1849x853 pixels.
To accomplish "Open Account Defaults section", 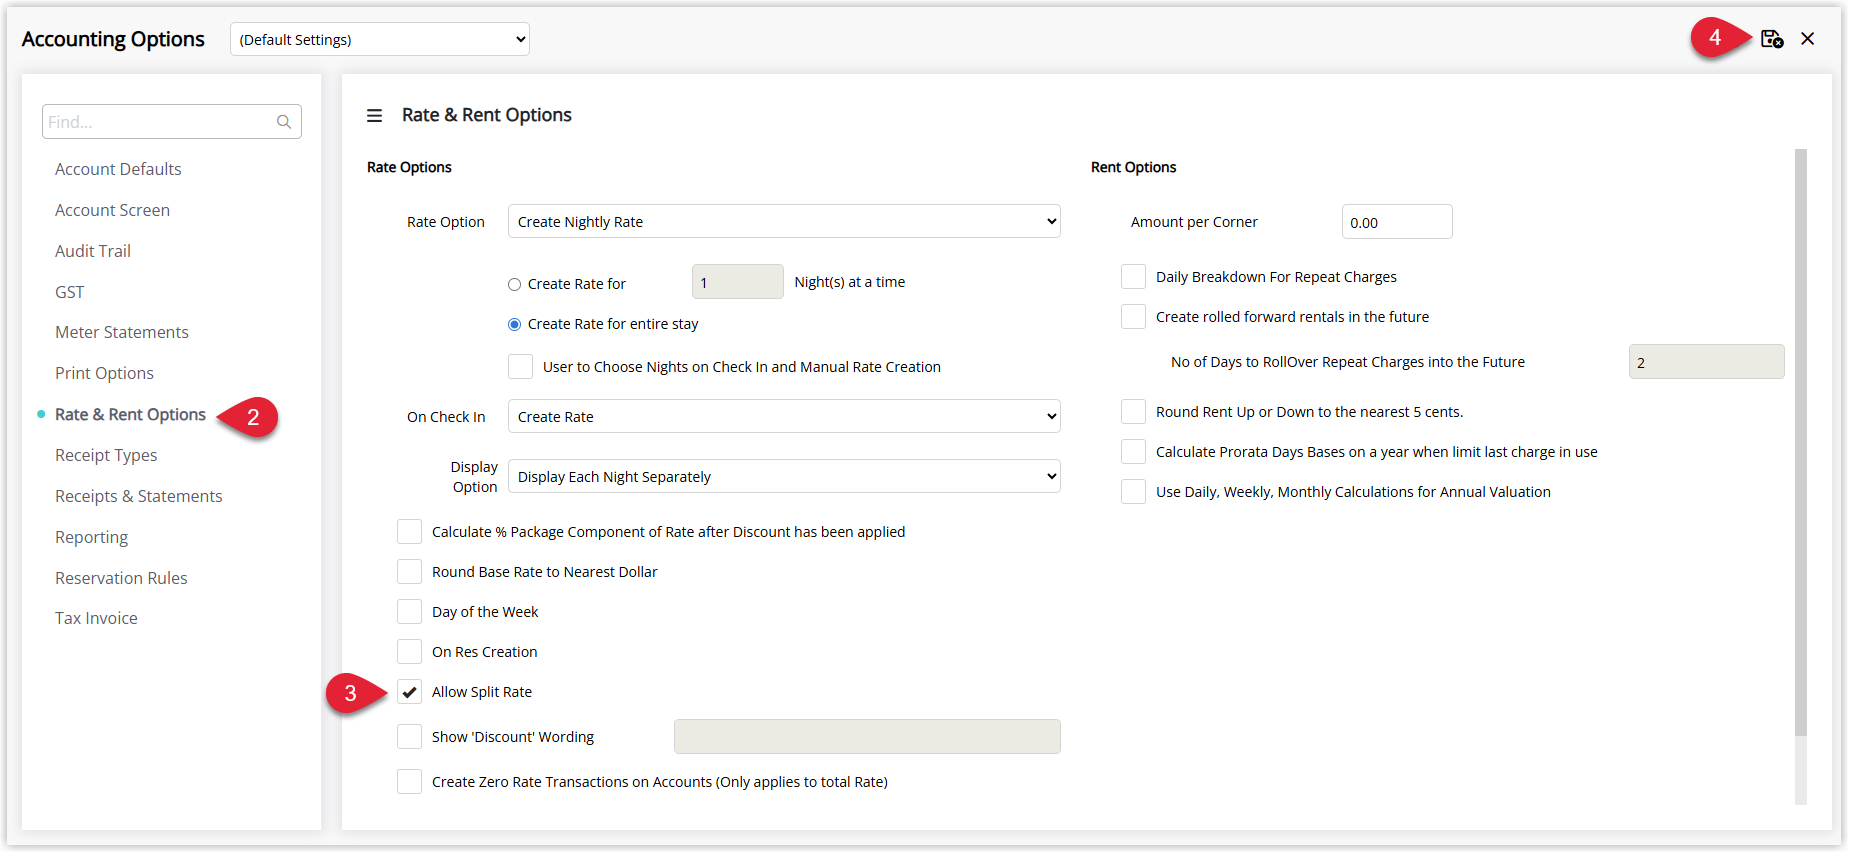I will coord(118,169).
